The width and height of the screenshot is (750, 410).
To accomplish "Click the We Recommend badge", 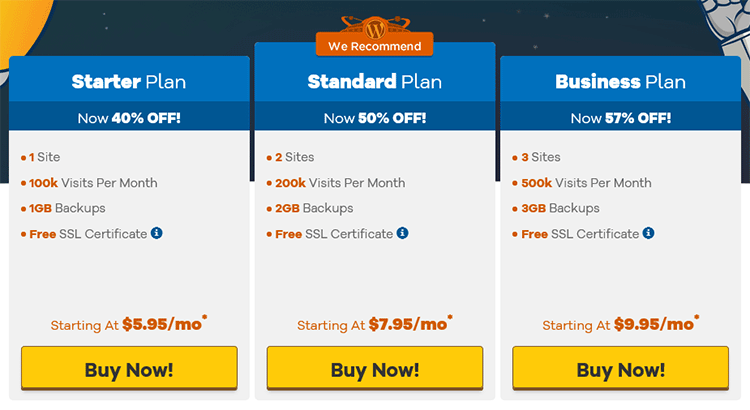I will pyautogui.click(x=375, y=46).
